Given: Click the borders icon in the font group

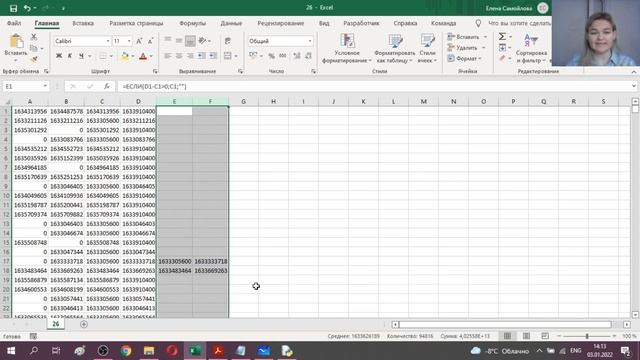Looking at the screenshot, I should 103,56.
